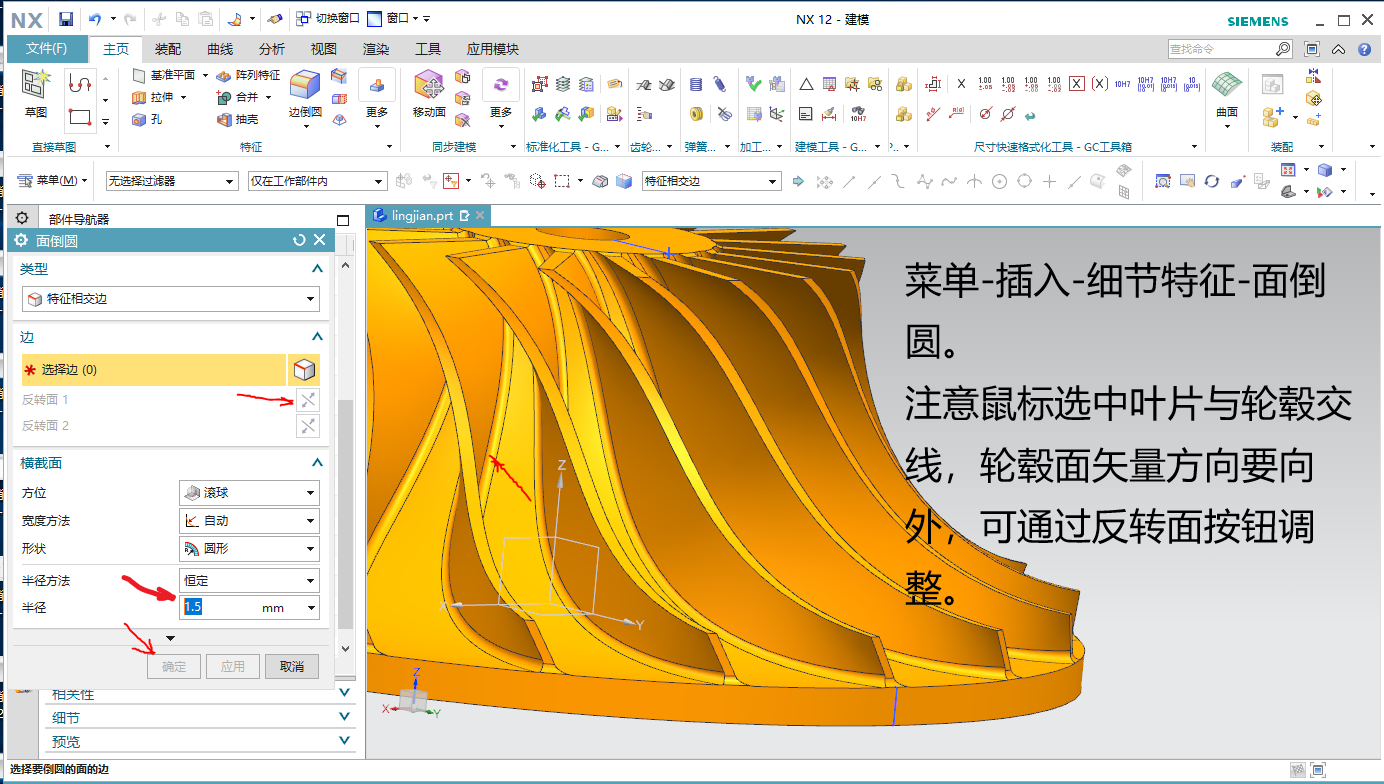Screen dimensions: 1384x784
Task: Open the 方位 滚球 dropdown
Action: coord(249,493)
